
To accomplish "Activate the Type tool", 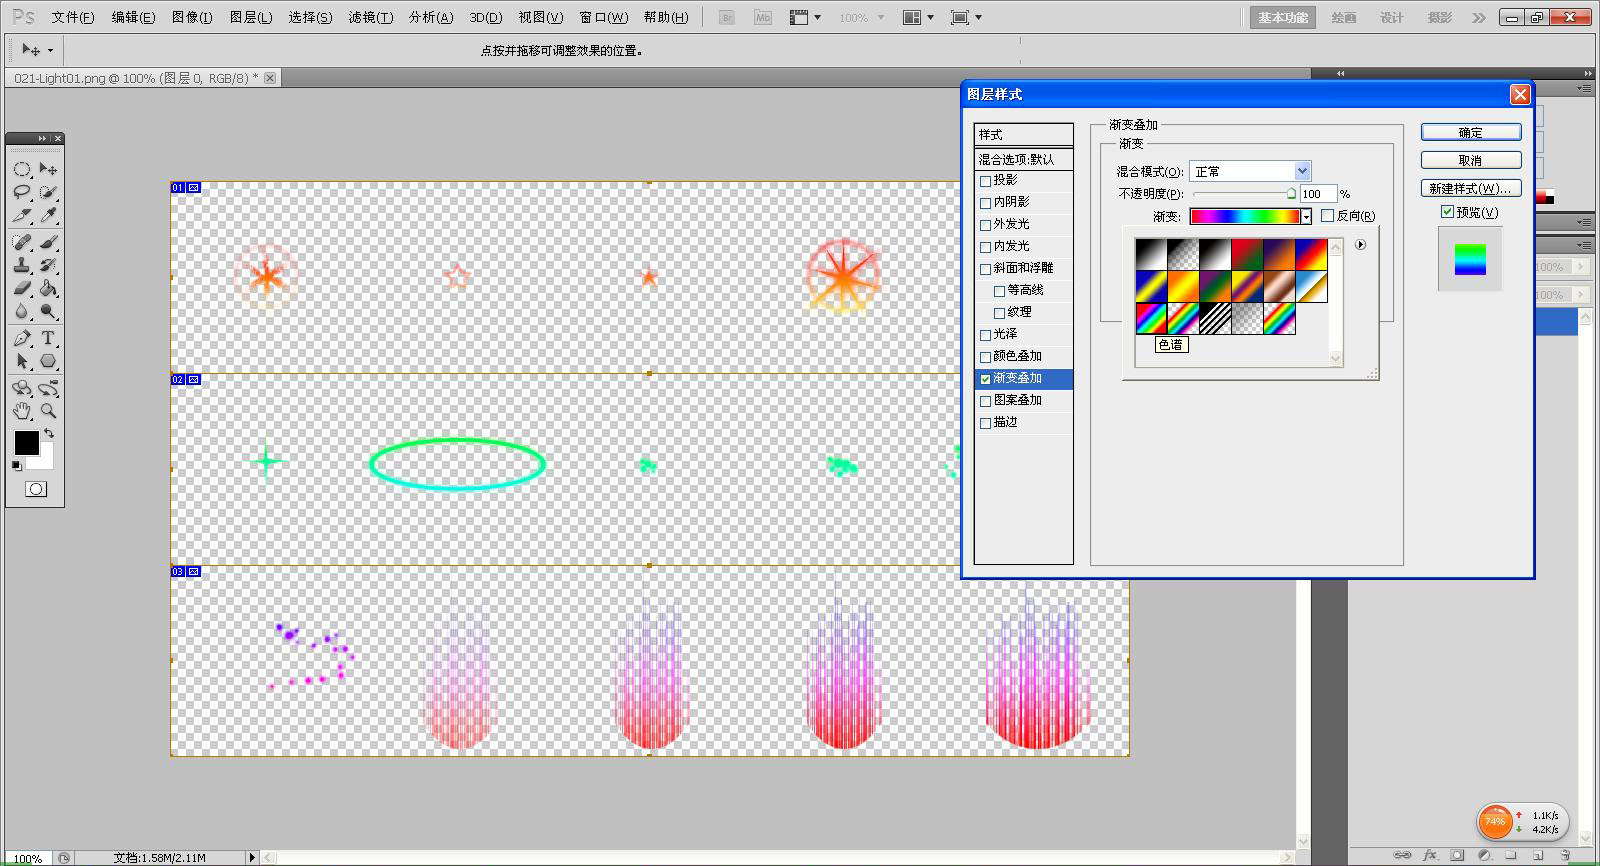I will click(x=48, y=338).
